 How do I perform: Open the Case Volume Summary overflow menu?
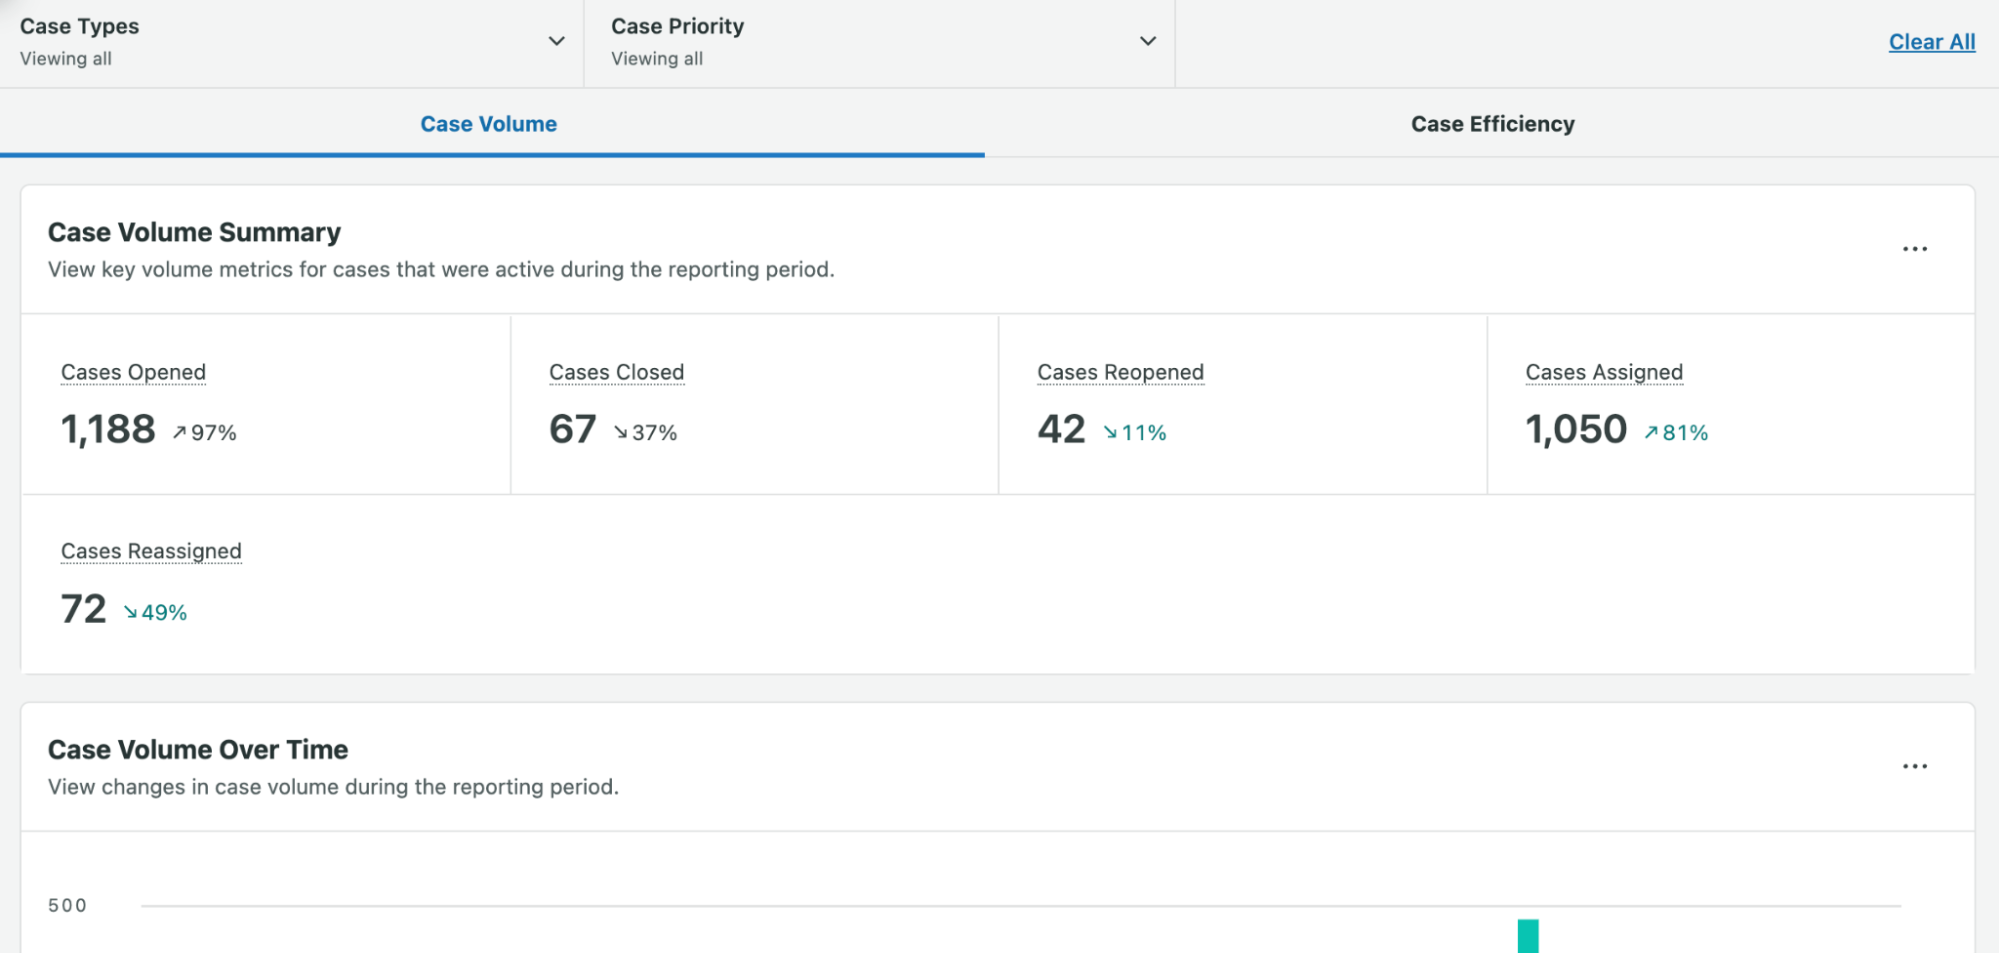(1915, 248)
